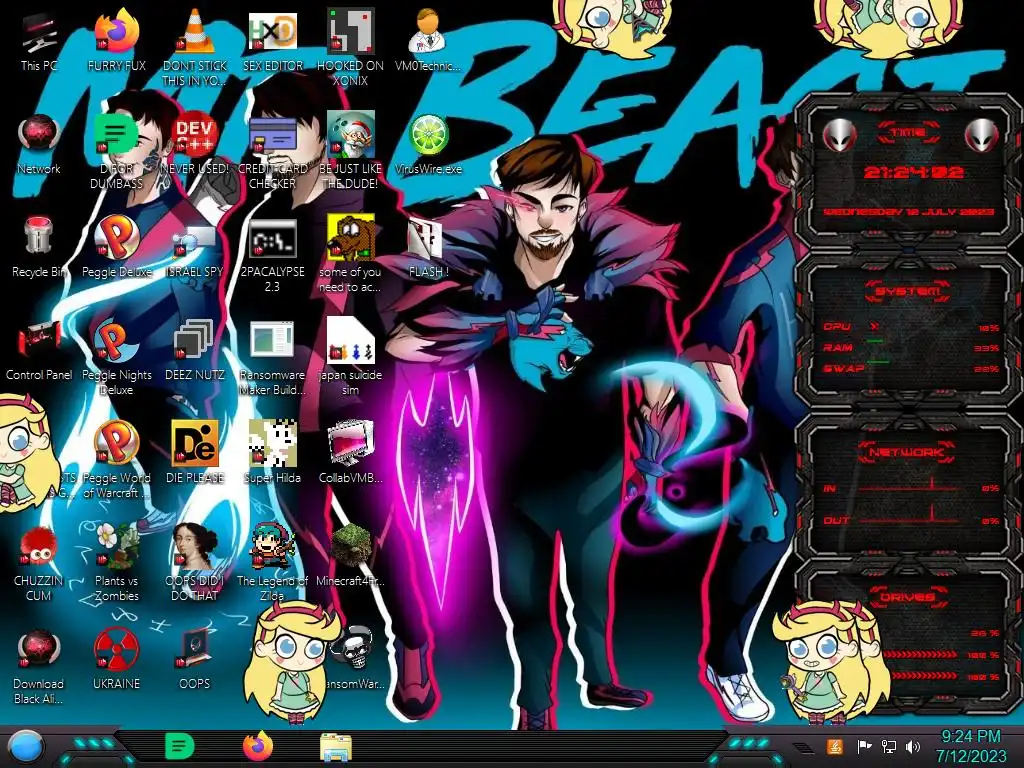Launch Peggle Nights Deluxe
The image size is (1024, 768).
click(117, 358)
